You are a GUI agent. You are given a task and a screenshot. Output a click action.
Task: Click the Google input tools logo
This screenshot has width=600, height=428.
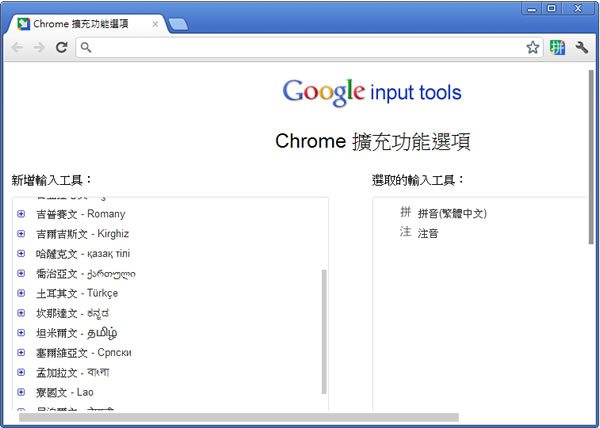(x=372, y=92)
